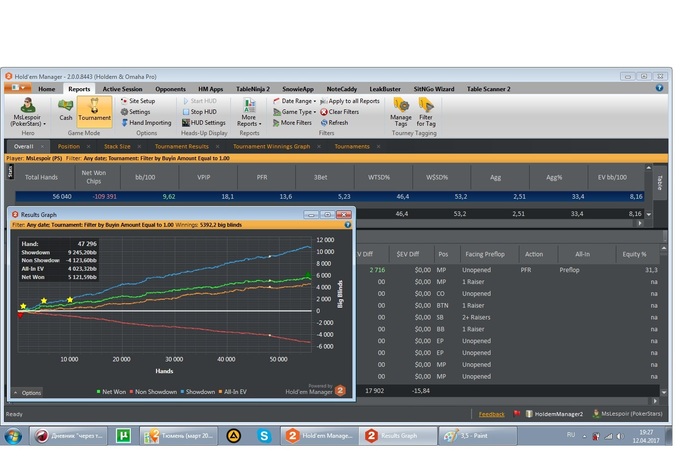Viewport: 700px width, 457px height.
Task: Click help icon in Results Graph
Action: pos(348,225)
